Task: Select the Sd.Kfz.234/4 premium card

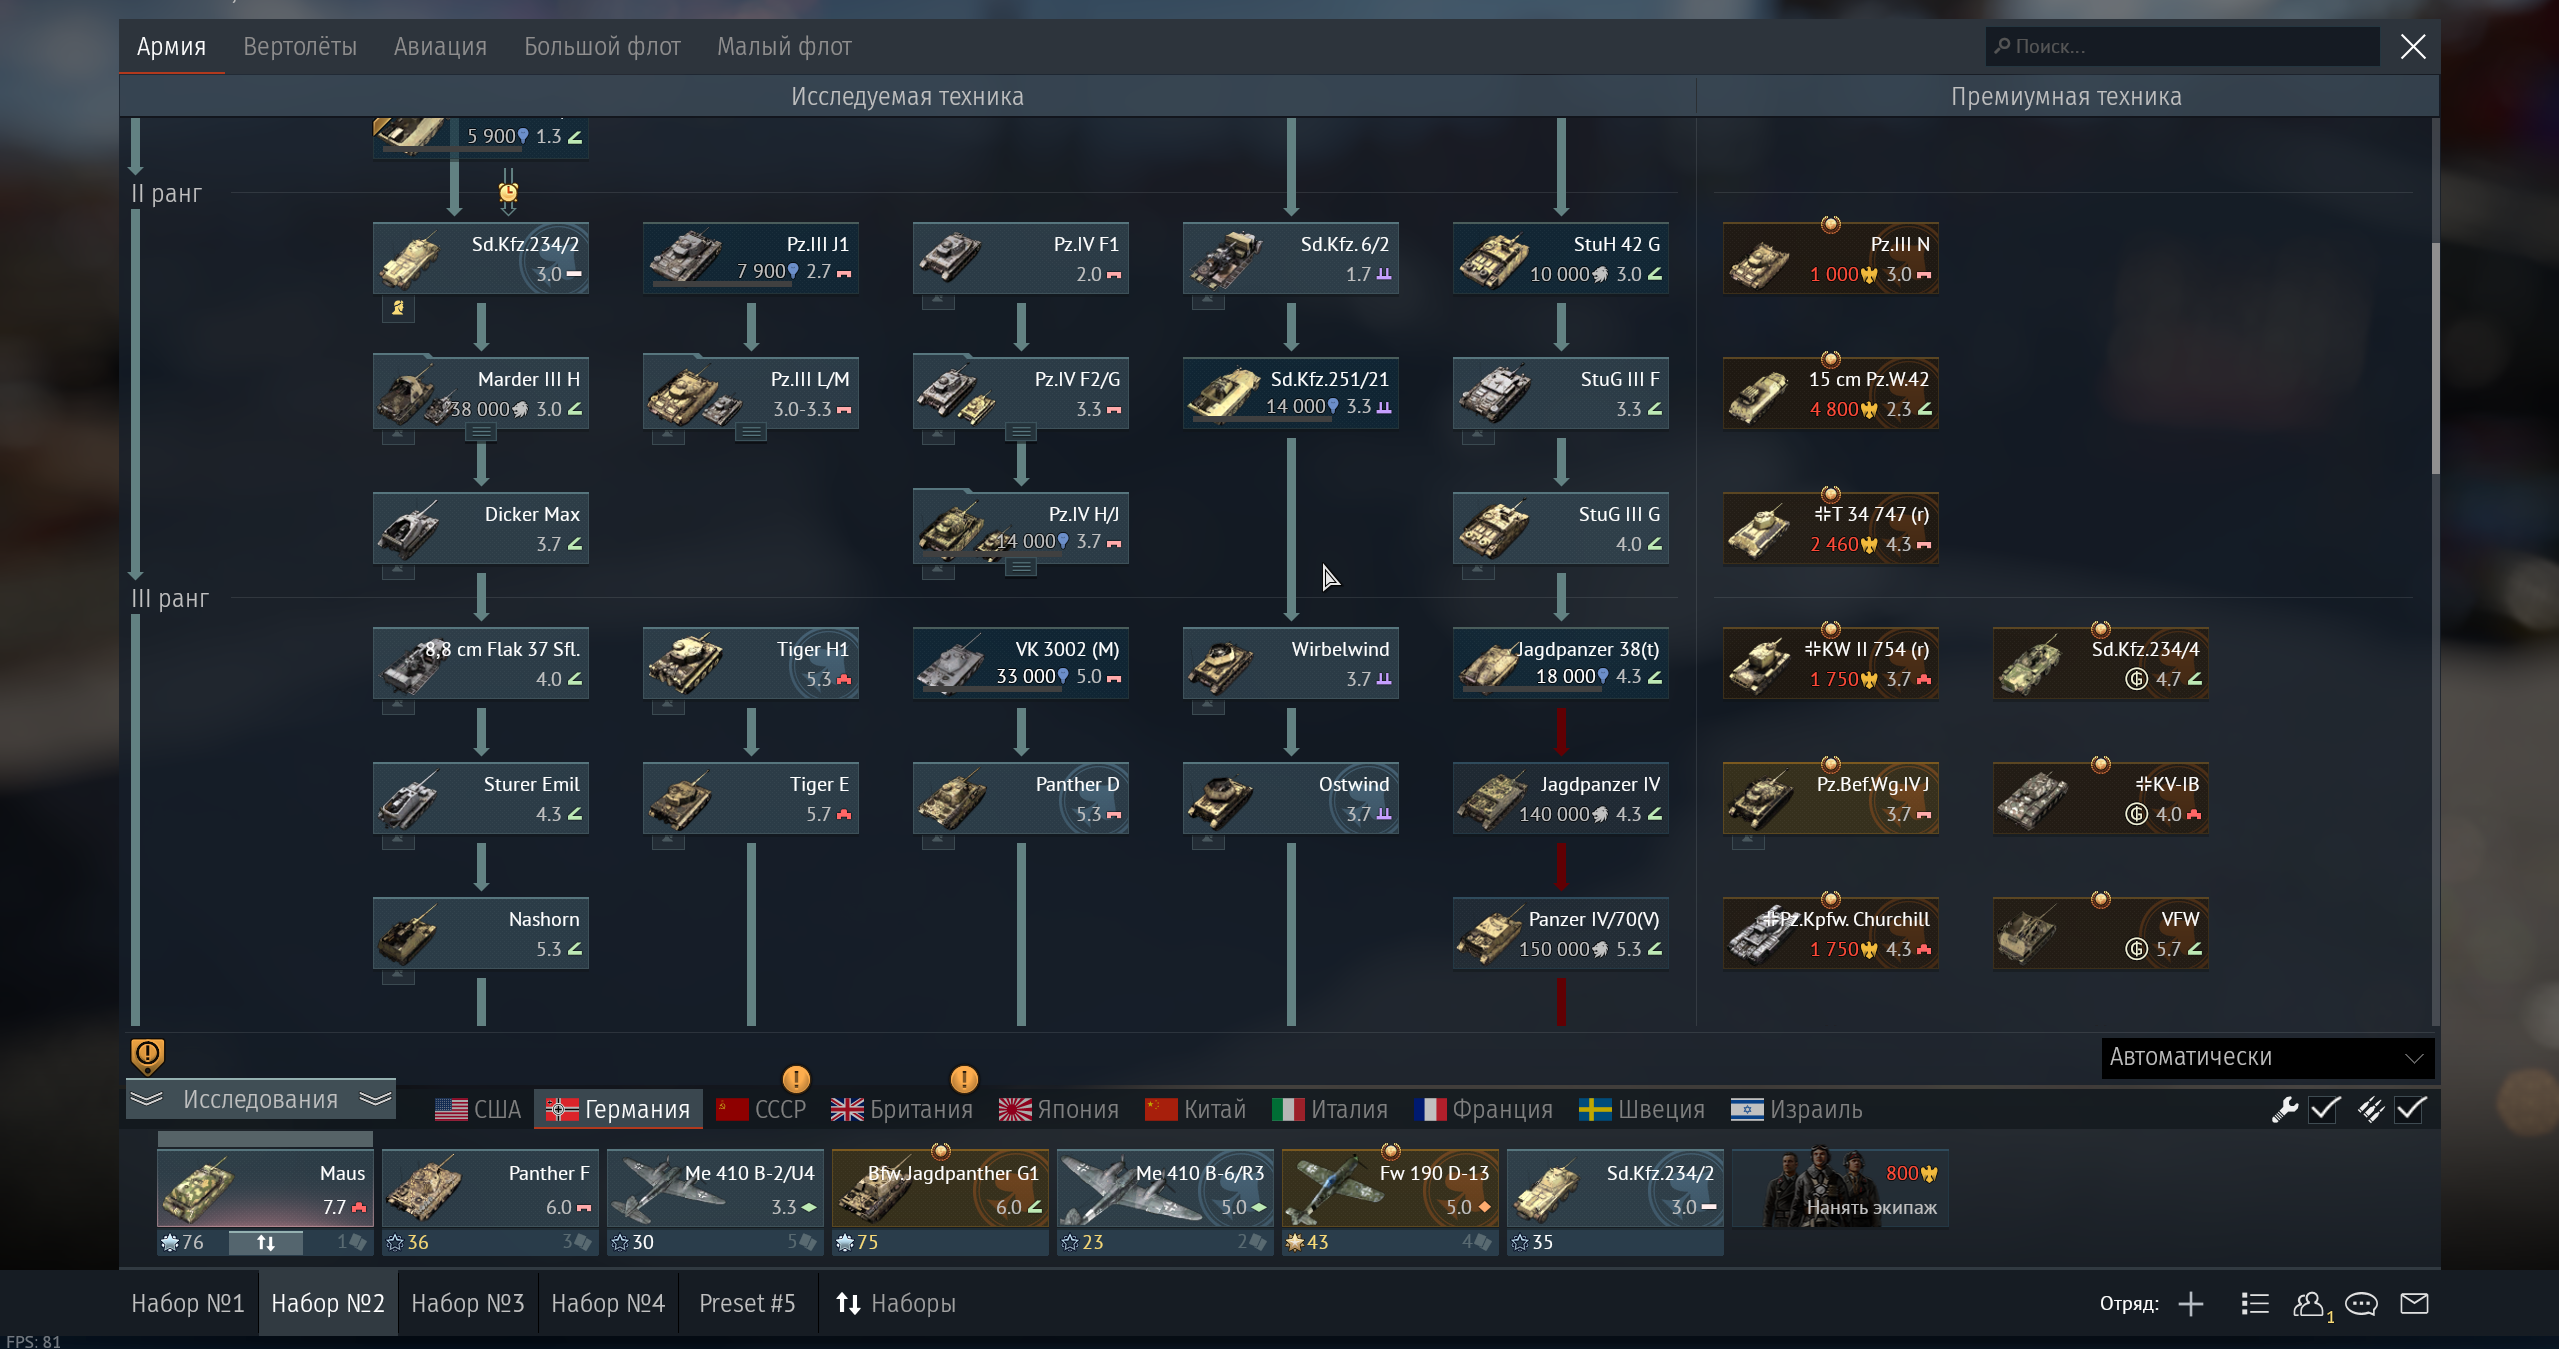Action: (2101, 663)
